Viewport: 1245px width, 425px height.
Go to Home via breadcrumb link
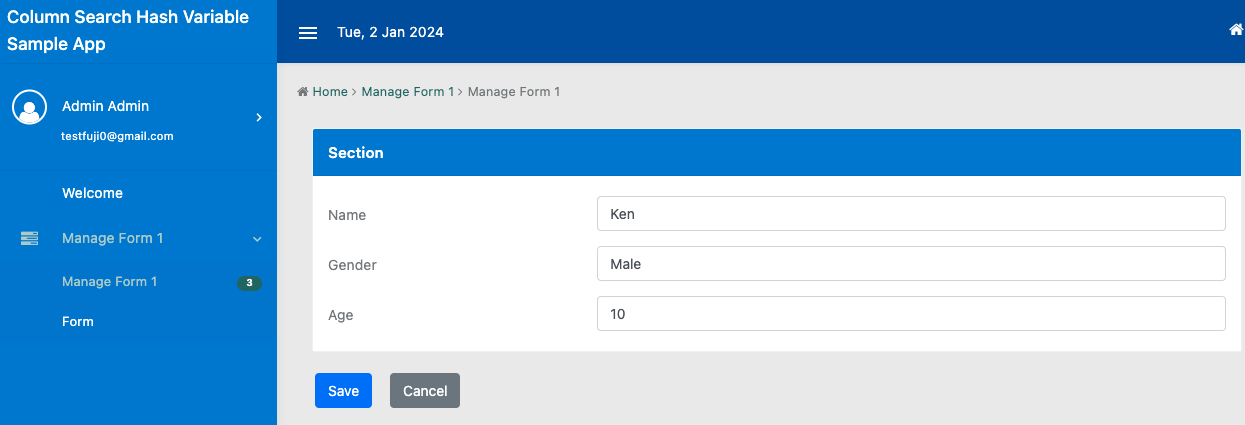[x=329, y=92]
